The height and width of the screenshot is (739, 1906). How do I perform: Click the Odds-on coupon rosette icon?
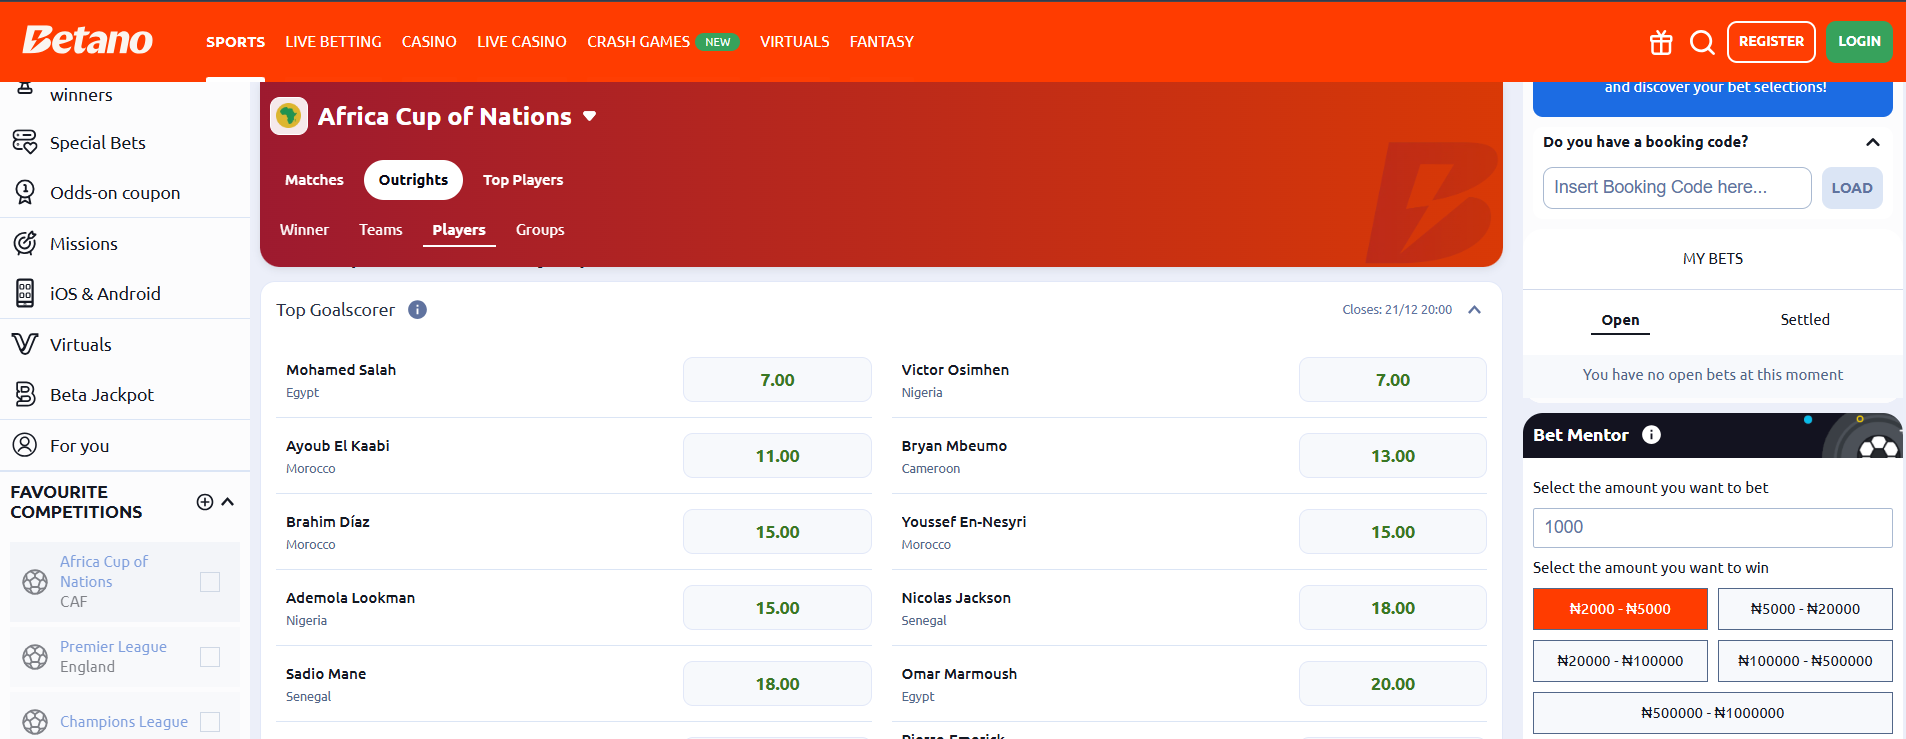tap(25, 192)
